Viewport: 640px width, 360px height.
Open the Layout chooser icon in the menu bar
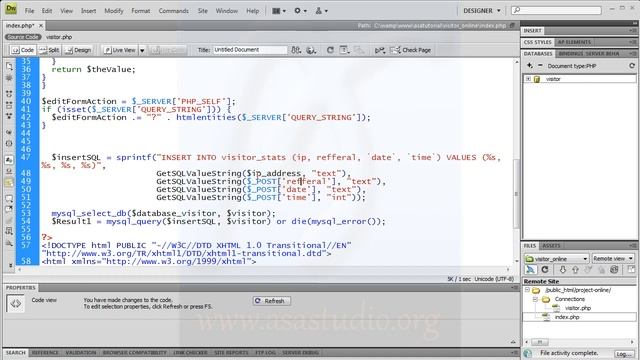[279, 11]
